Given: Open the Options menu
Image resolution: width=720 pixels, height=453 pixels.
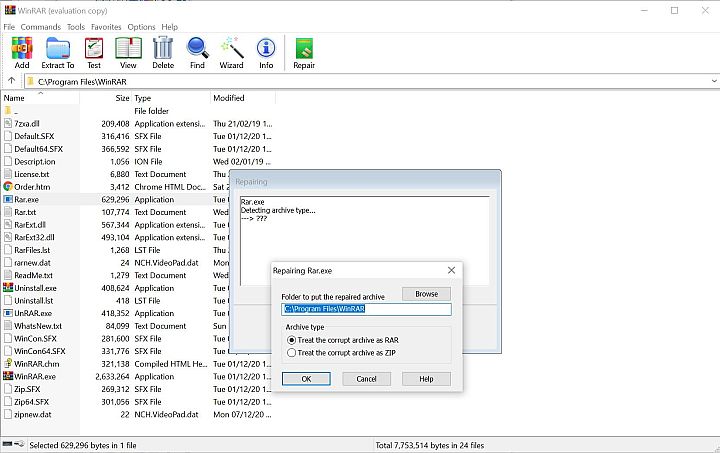Looking at the screenshot, I should coord(141,27).
